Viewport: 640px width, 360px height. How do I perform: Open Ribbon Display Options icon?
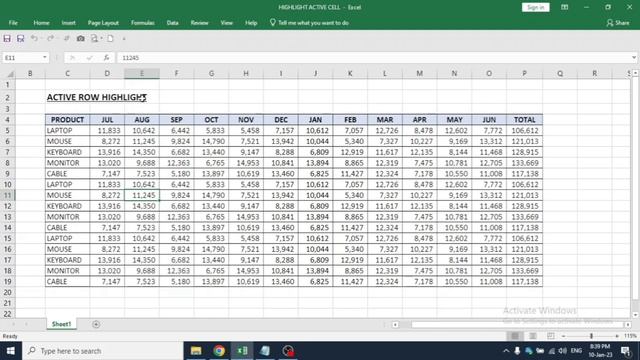pos(564,7)
